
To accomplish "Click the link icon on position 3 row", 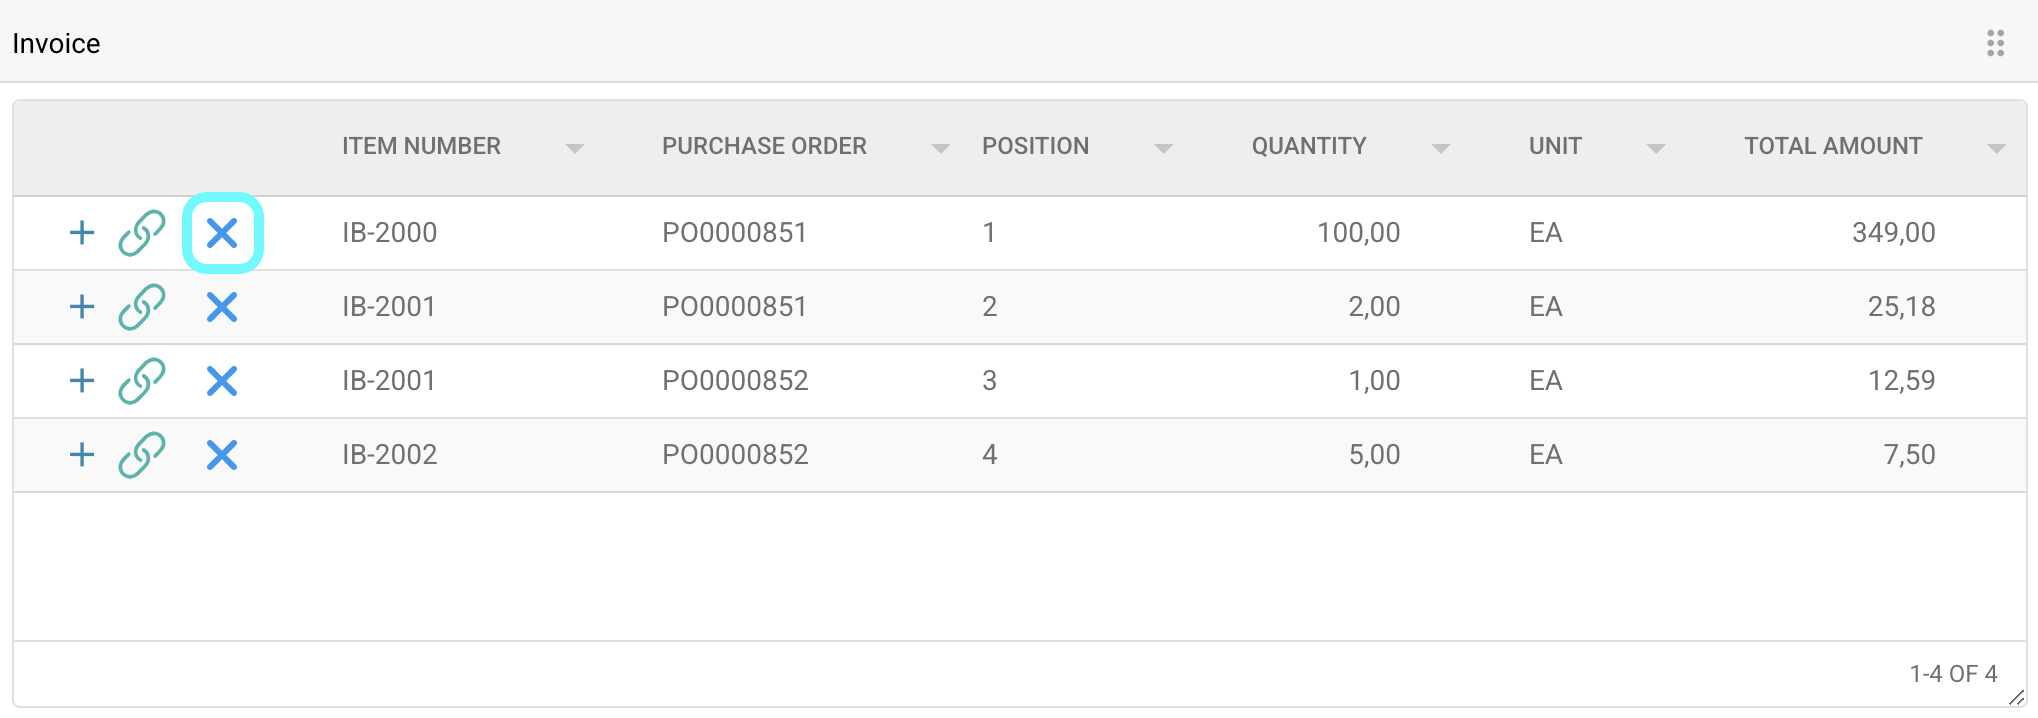I will point(142,381).
